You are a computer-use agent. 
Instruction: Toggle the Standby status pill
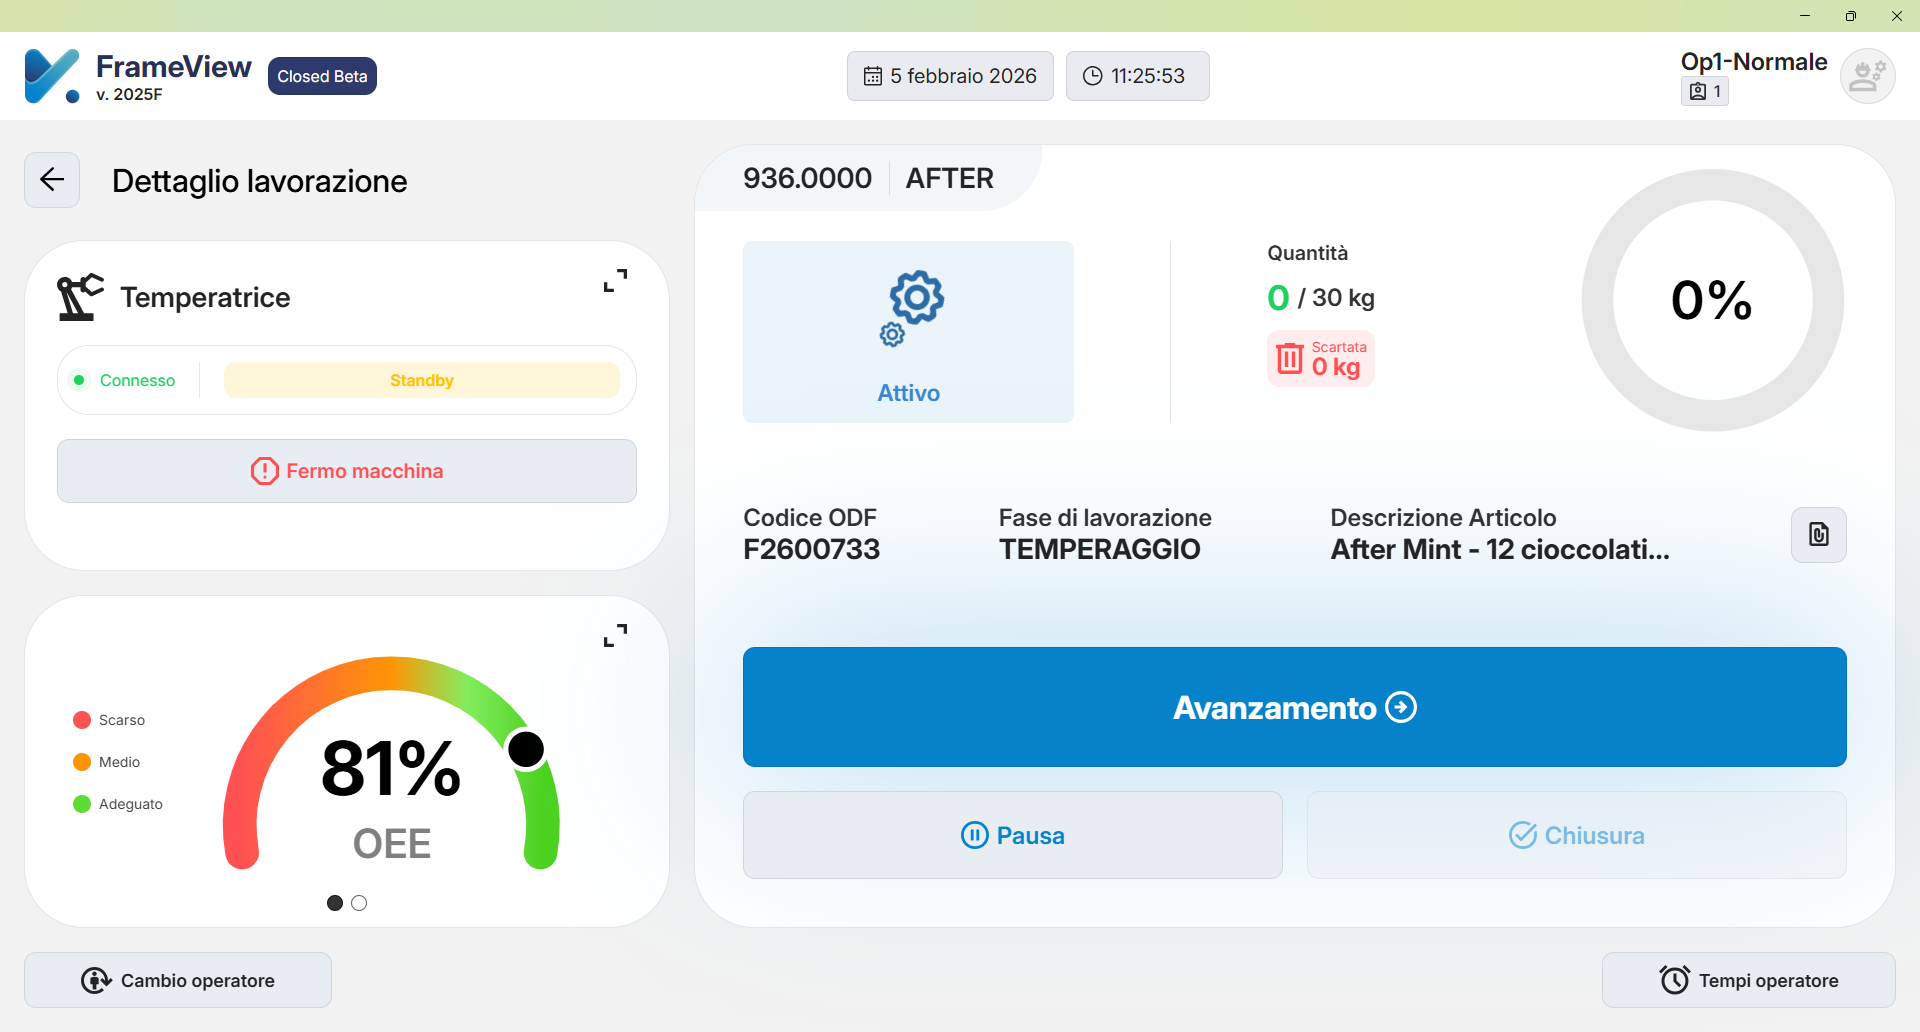422,380
